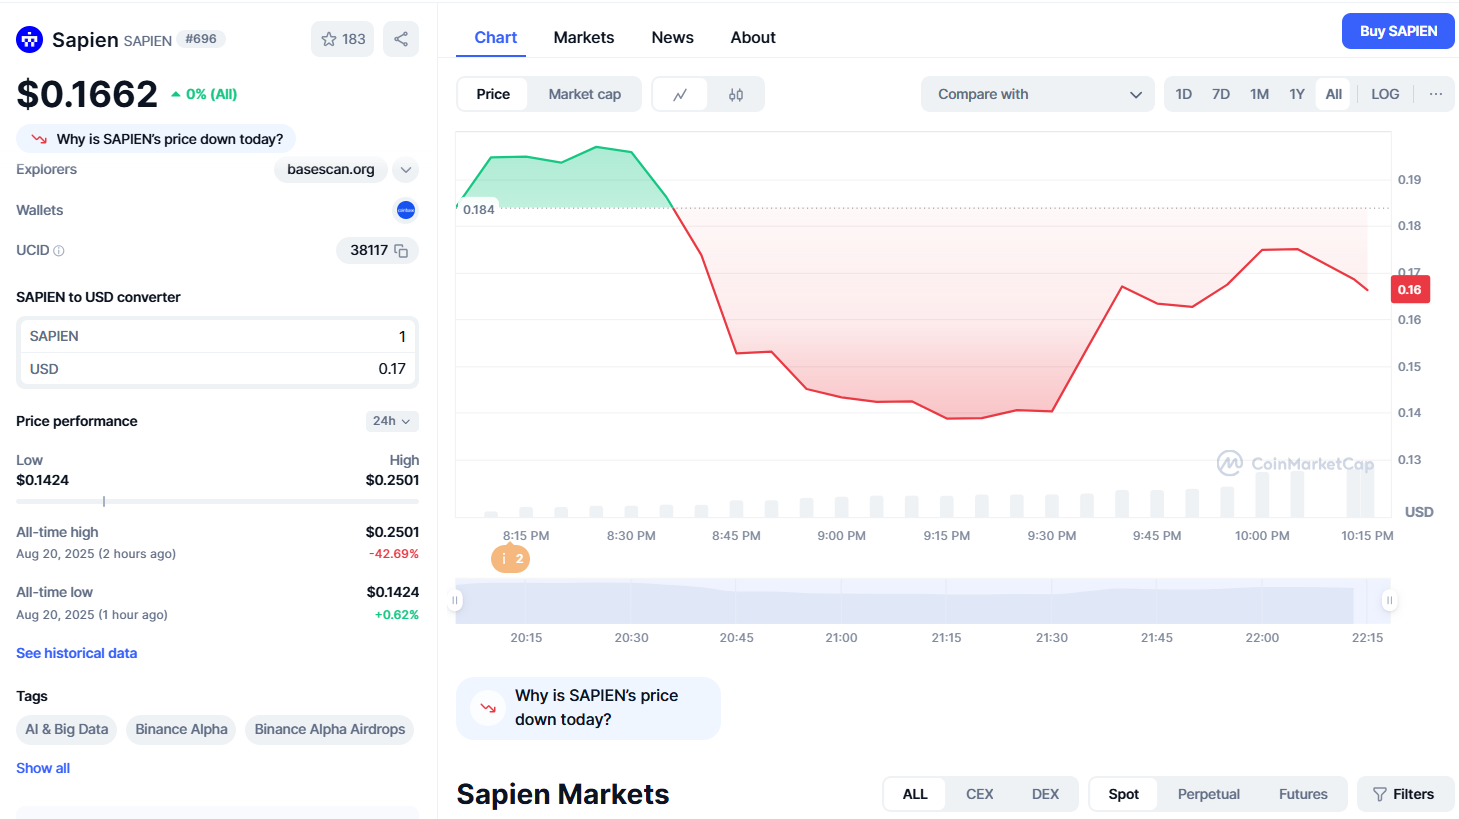Click the left chart range slider handle
Screen dimensions: 1459x819
pos(455,600)
